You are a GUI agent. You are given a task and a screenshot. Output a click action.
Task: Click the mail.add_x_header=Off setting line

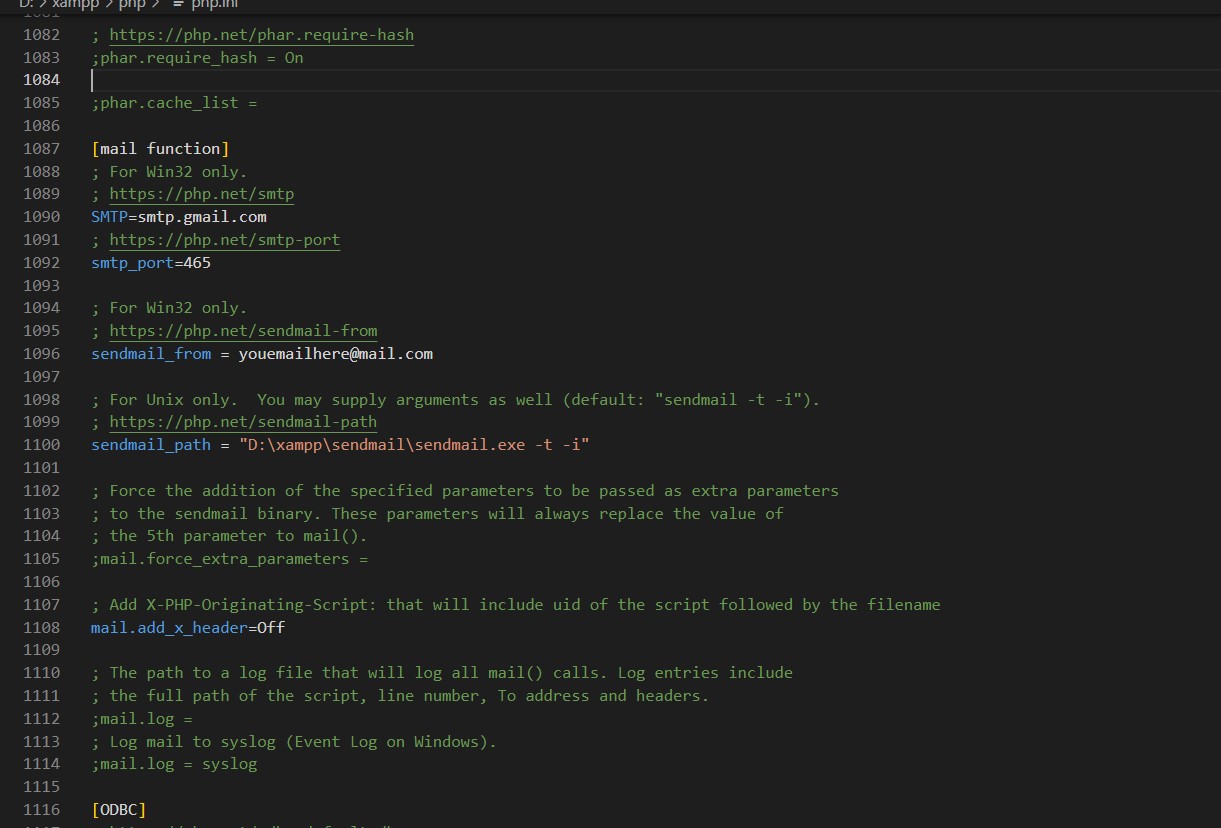coord(187,628)
